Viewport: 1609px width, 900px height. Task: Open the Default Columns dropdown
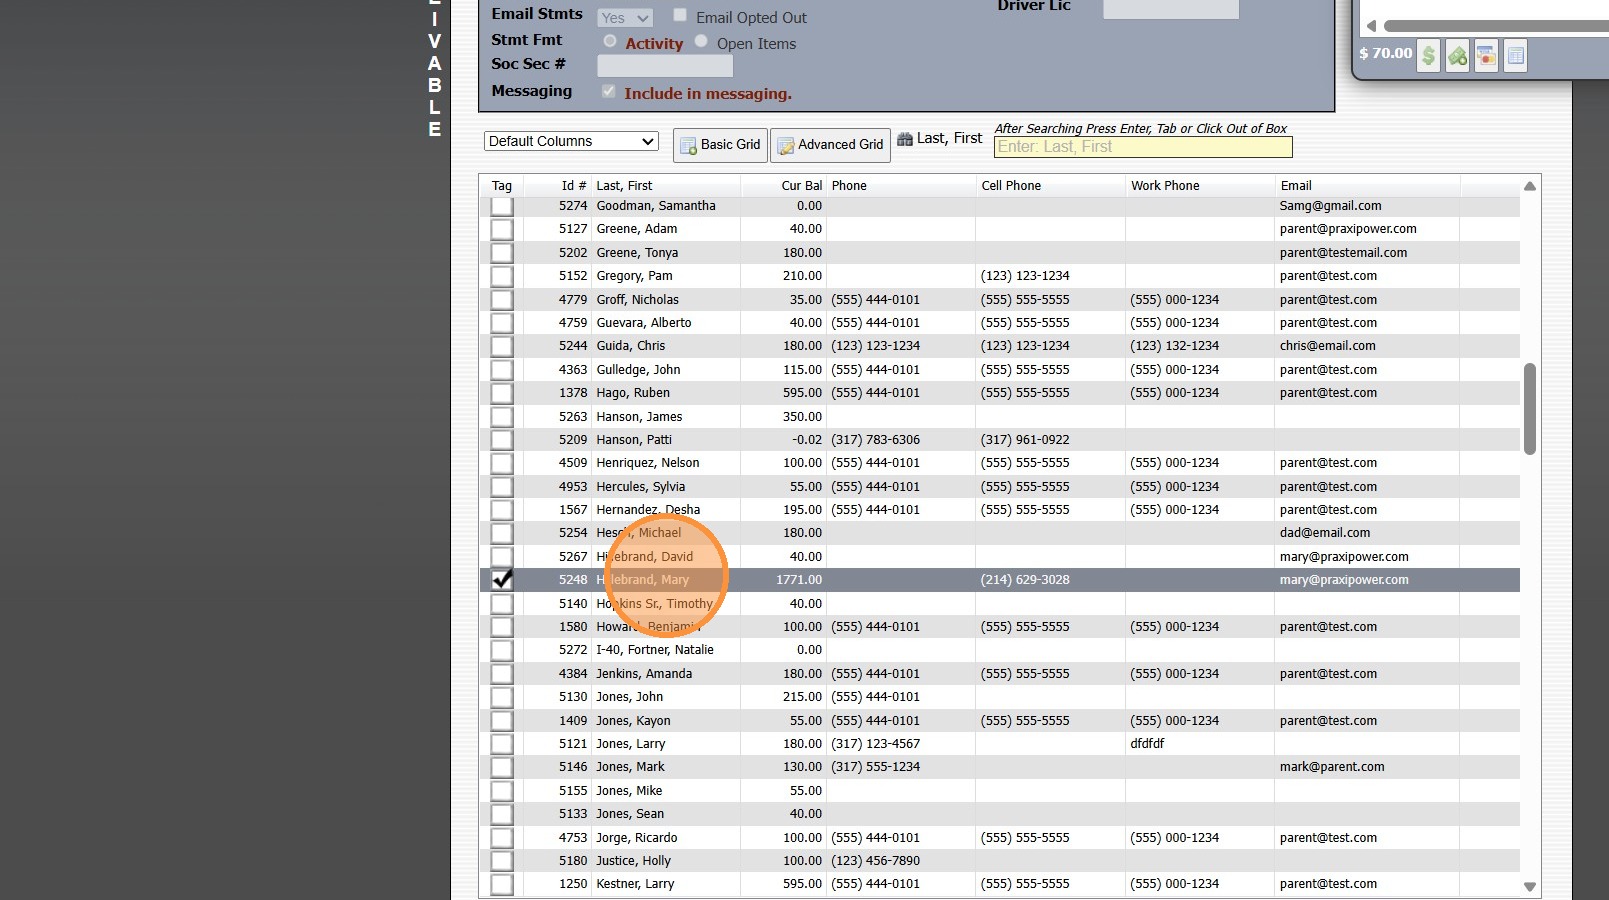coord(571,141)
